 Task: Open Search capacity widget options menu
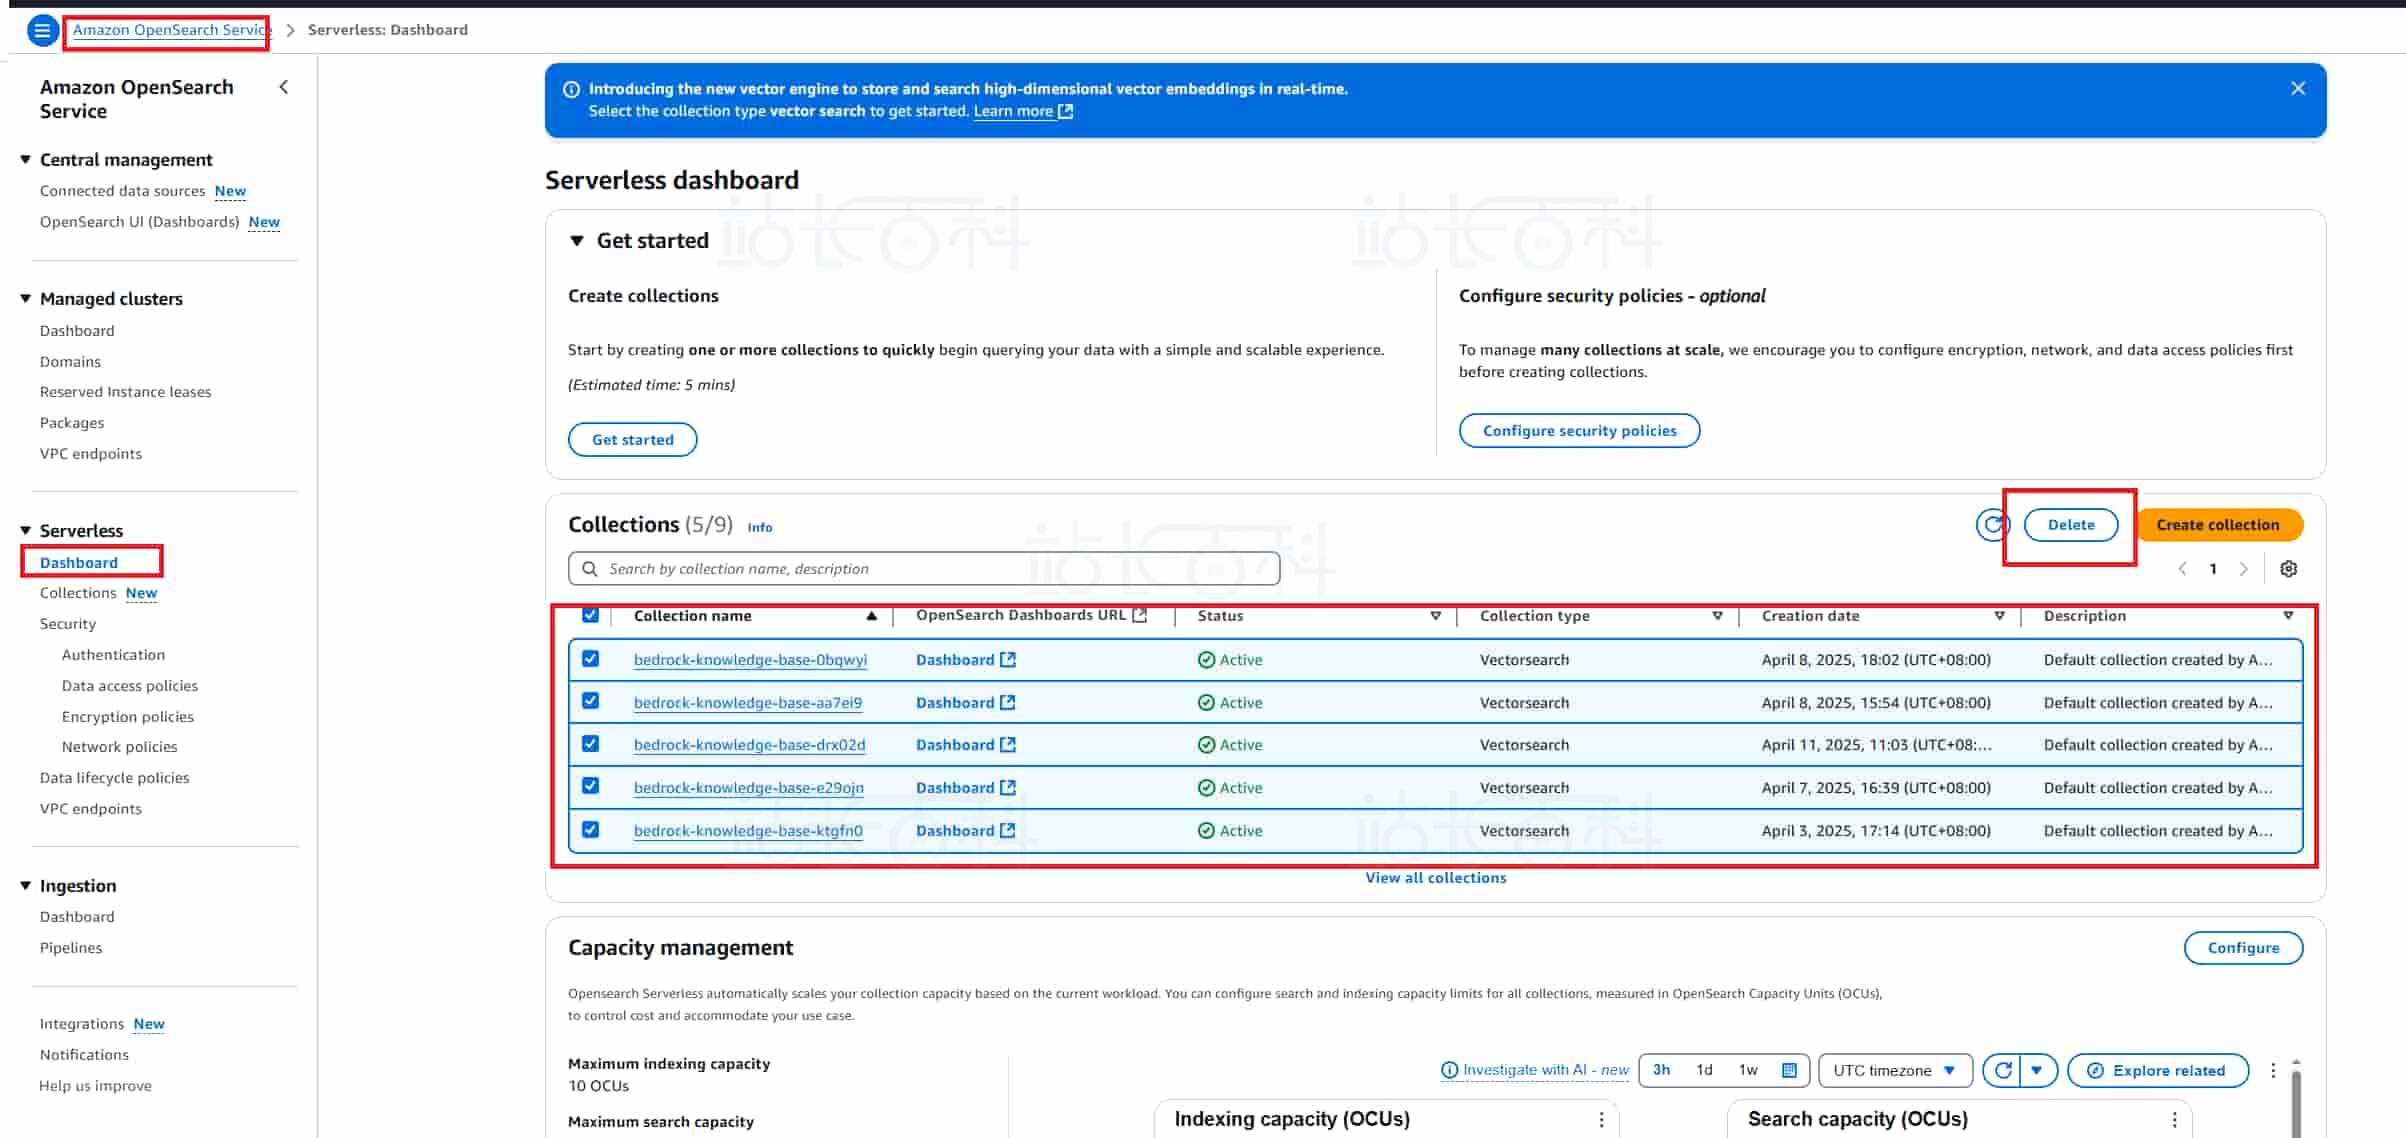[2174, 1120]
